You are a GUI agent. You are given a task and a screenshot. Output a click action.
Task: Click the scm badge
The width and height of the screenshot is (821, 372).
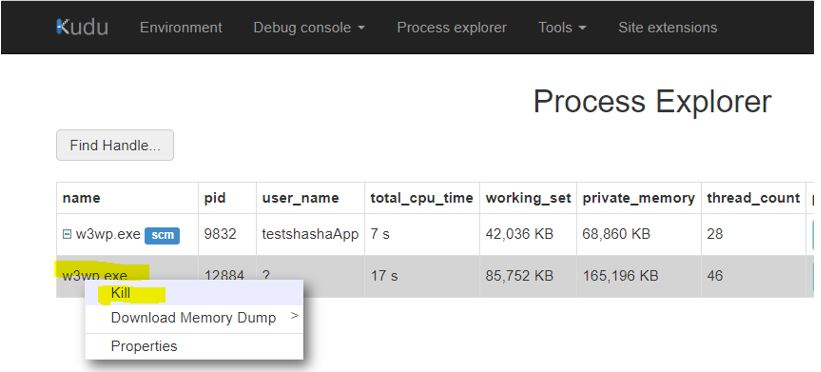tap(162, 235)
